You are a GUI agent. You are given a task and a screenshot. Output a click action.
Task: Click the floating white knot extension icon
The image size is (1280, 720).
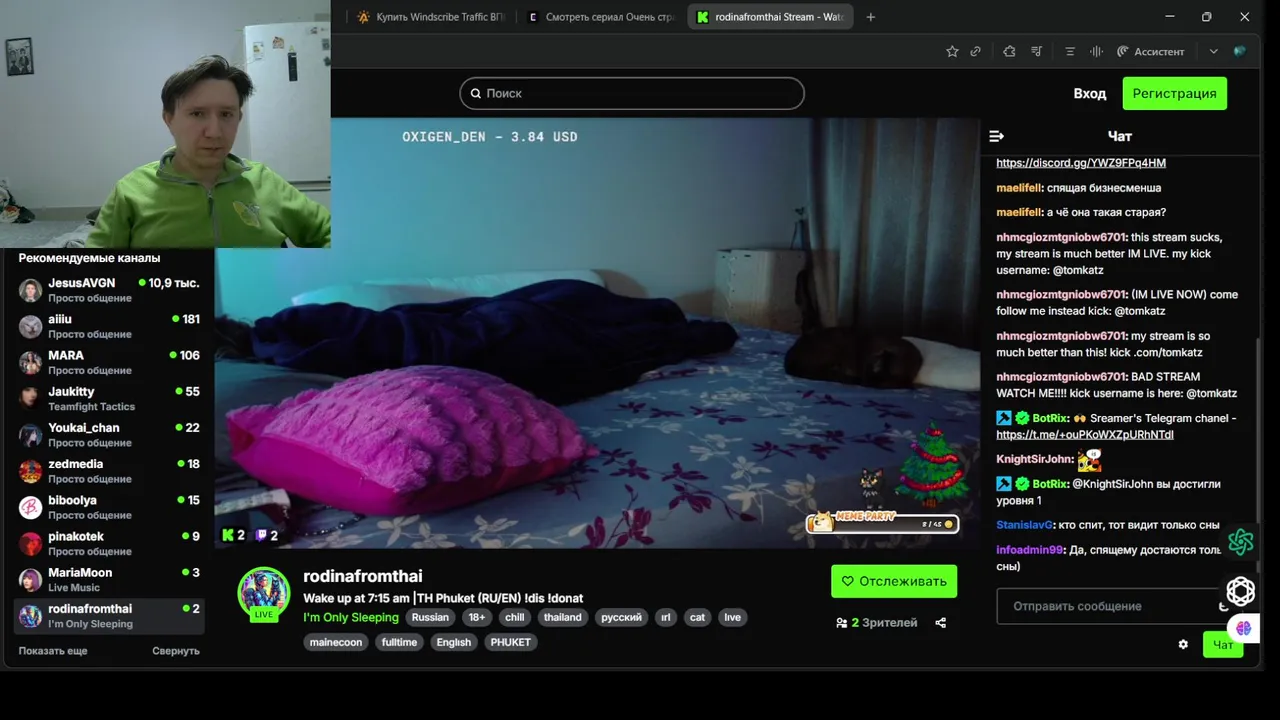pos(1241,591)
